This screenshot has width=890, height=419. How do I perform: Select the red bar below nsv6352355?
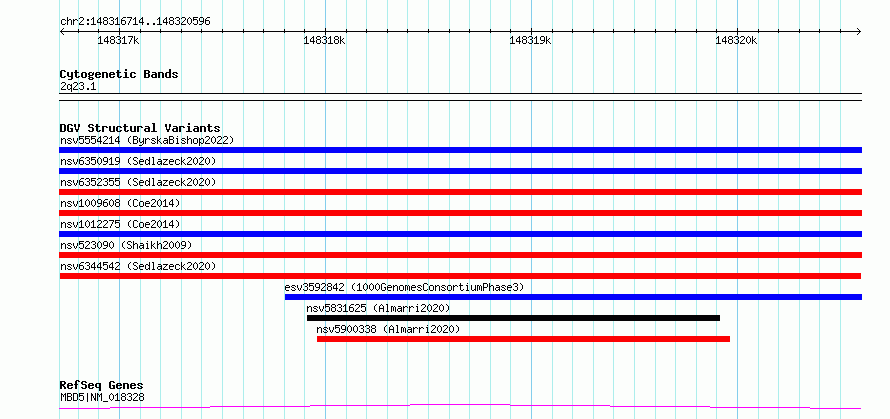coord(460,192)
